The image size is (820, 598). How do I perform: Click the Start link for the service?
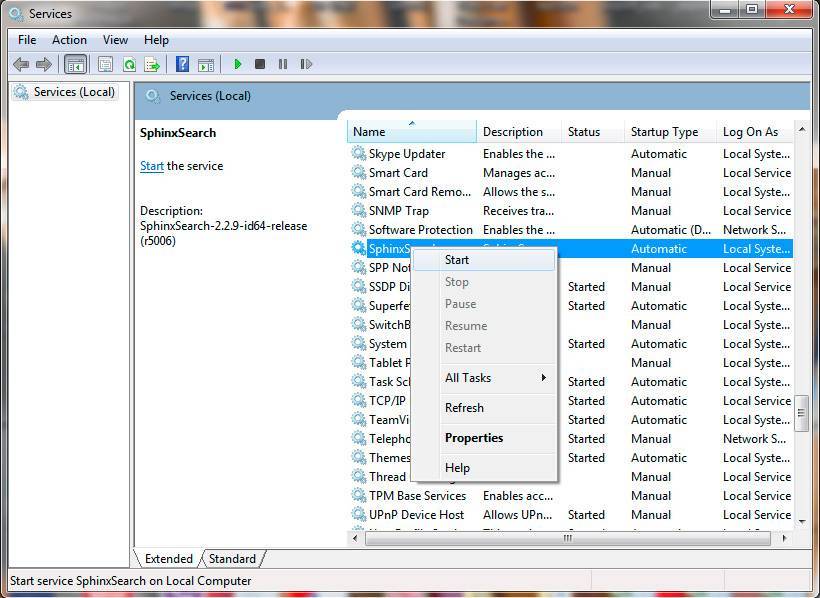click(152, 166)
